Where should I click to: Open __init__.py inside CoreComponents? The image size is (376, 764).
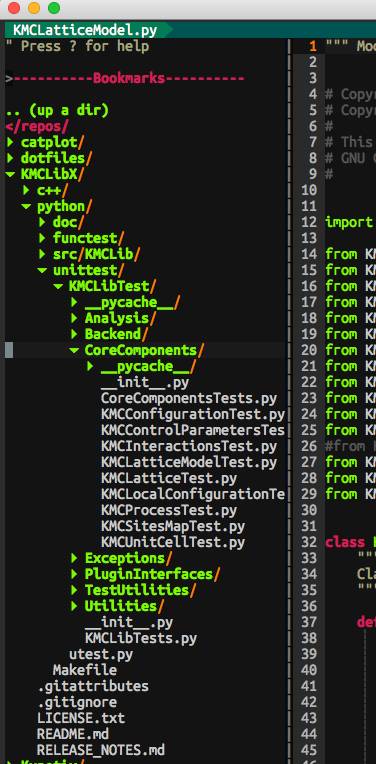(x=145, y=382)
